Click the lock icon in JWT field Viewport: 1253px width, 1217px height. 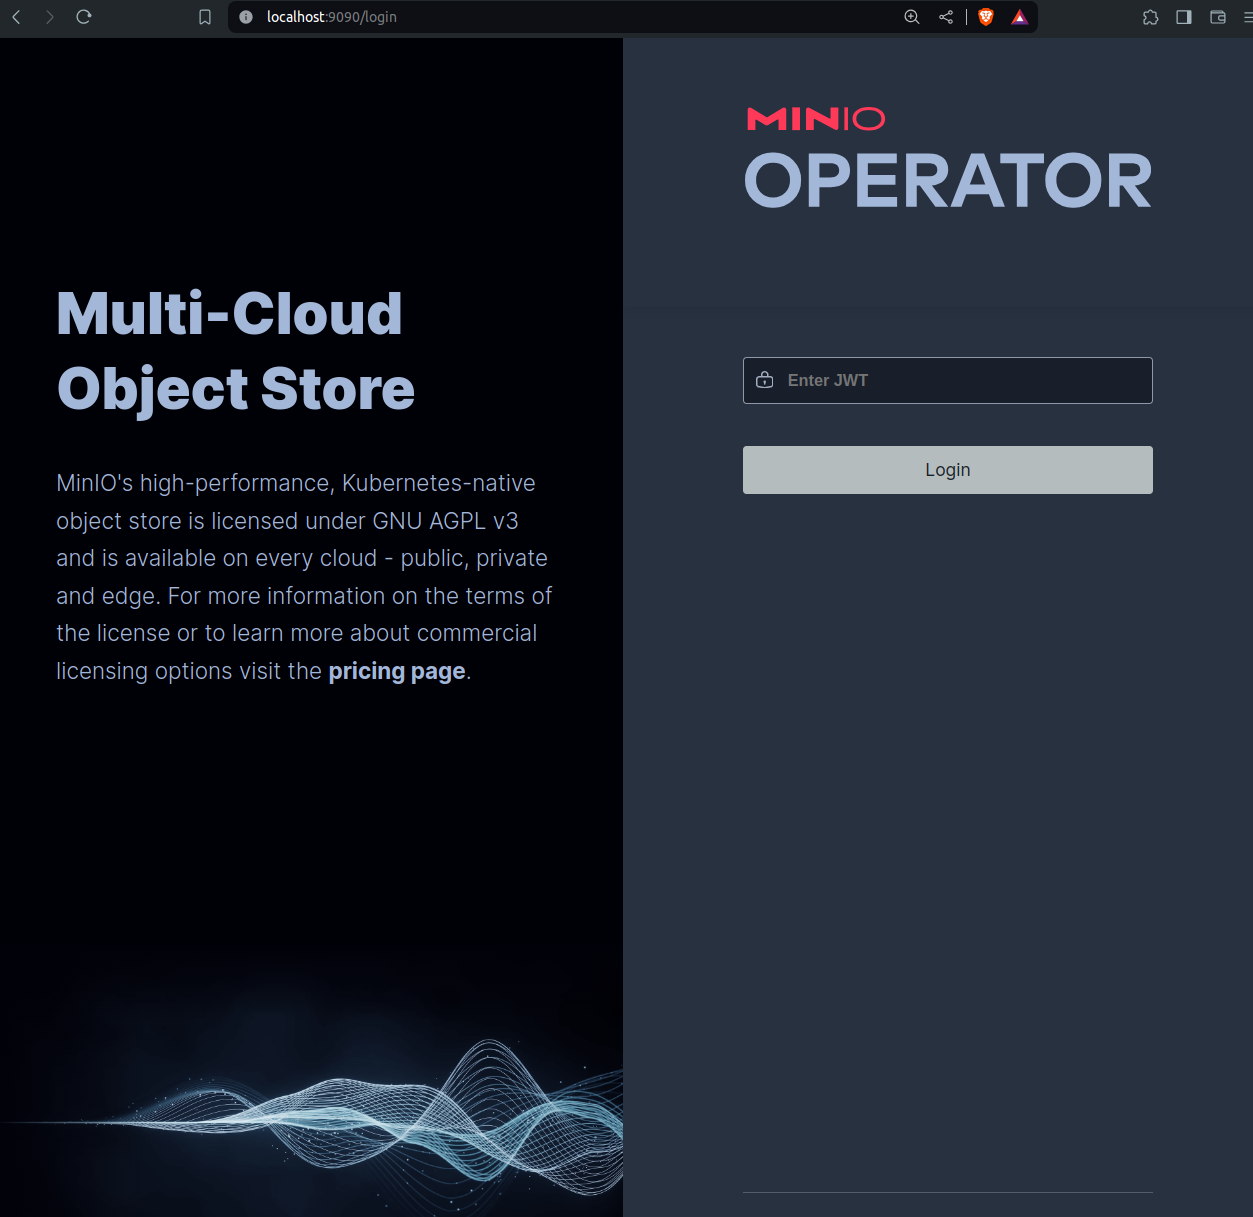(765, 380)
